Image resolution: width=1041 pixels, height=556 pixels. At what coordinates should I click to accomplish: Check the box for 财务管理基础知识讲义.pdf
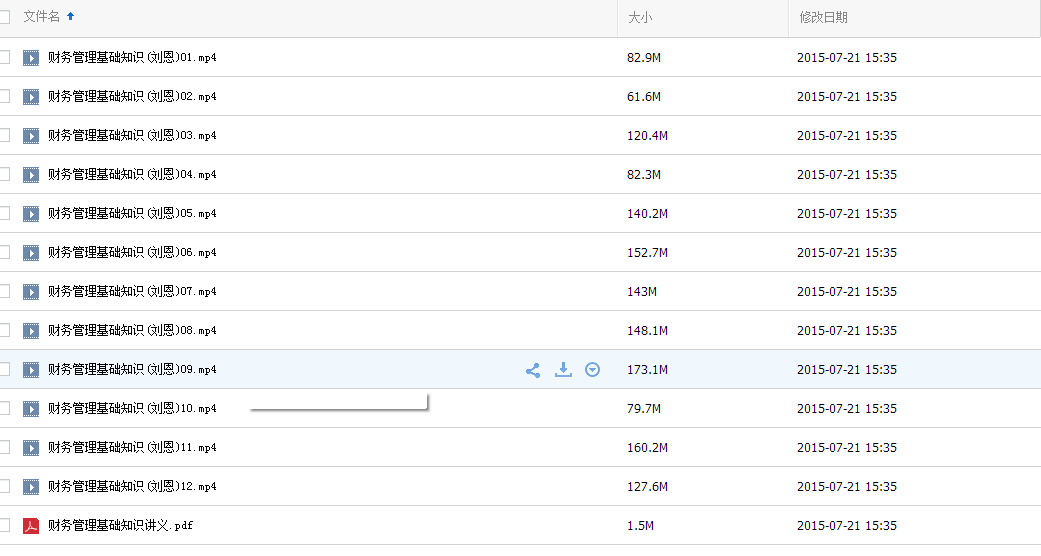[x=4, y=525]
